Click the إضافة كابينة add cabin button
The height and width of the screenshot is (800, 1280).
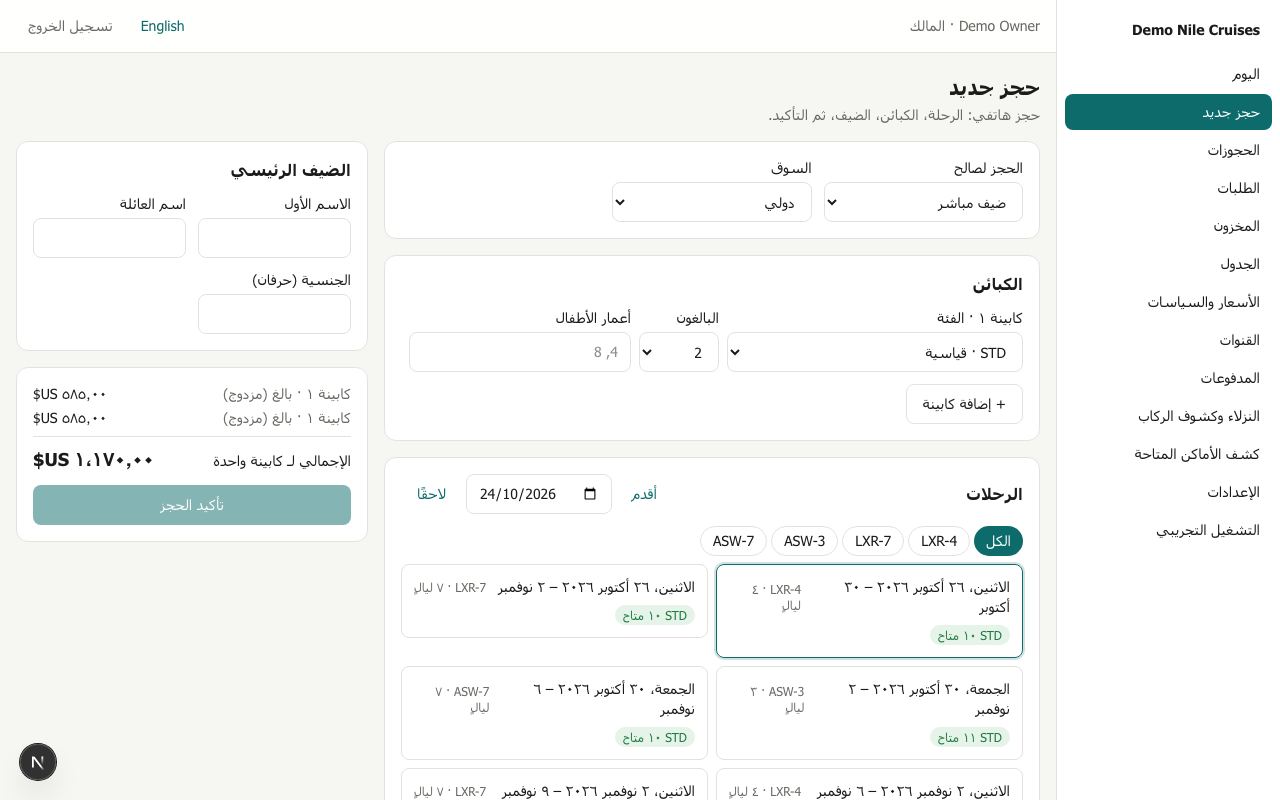[x=964, y=404]
